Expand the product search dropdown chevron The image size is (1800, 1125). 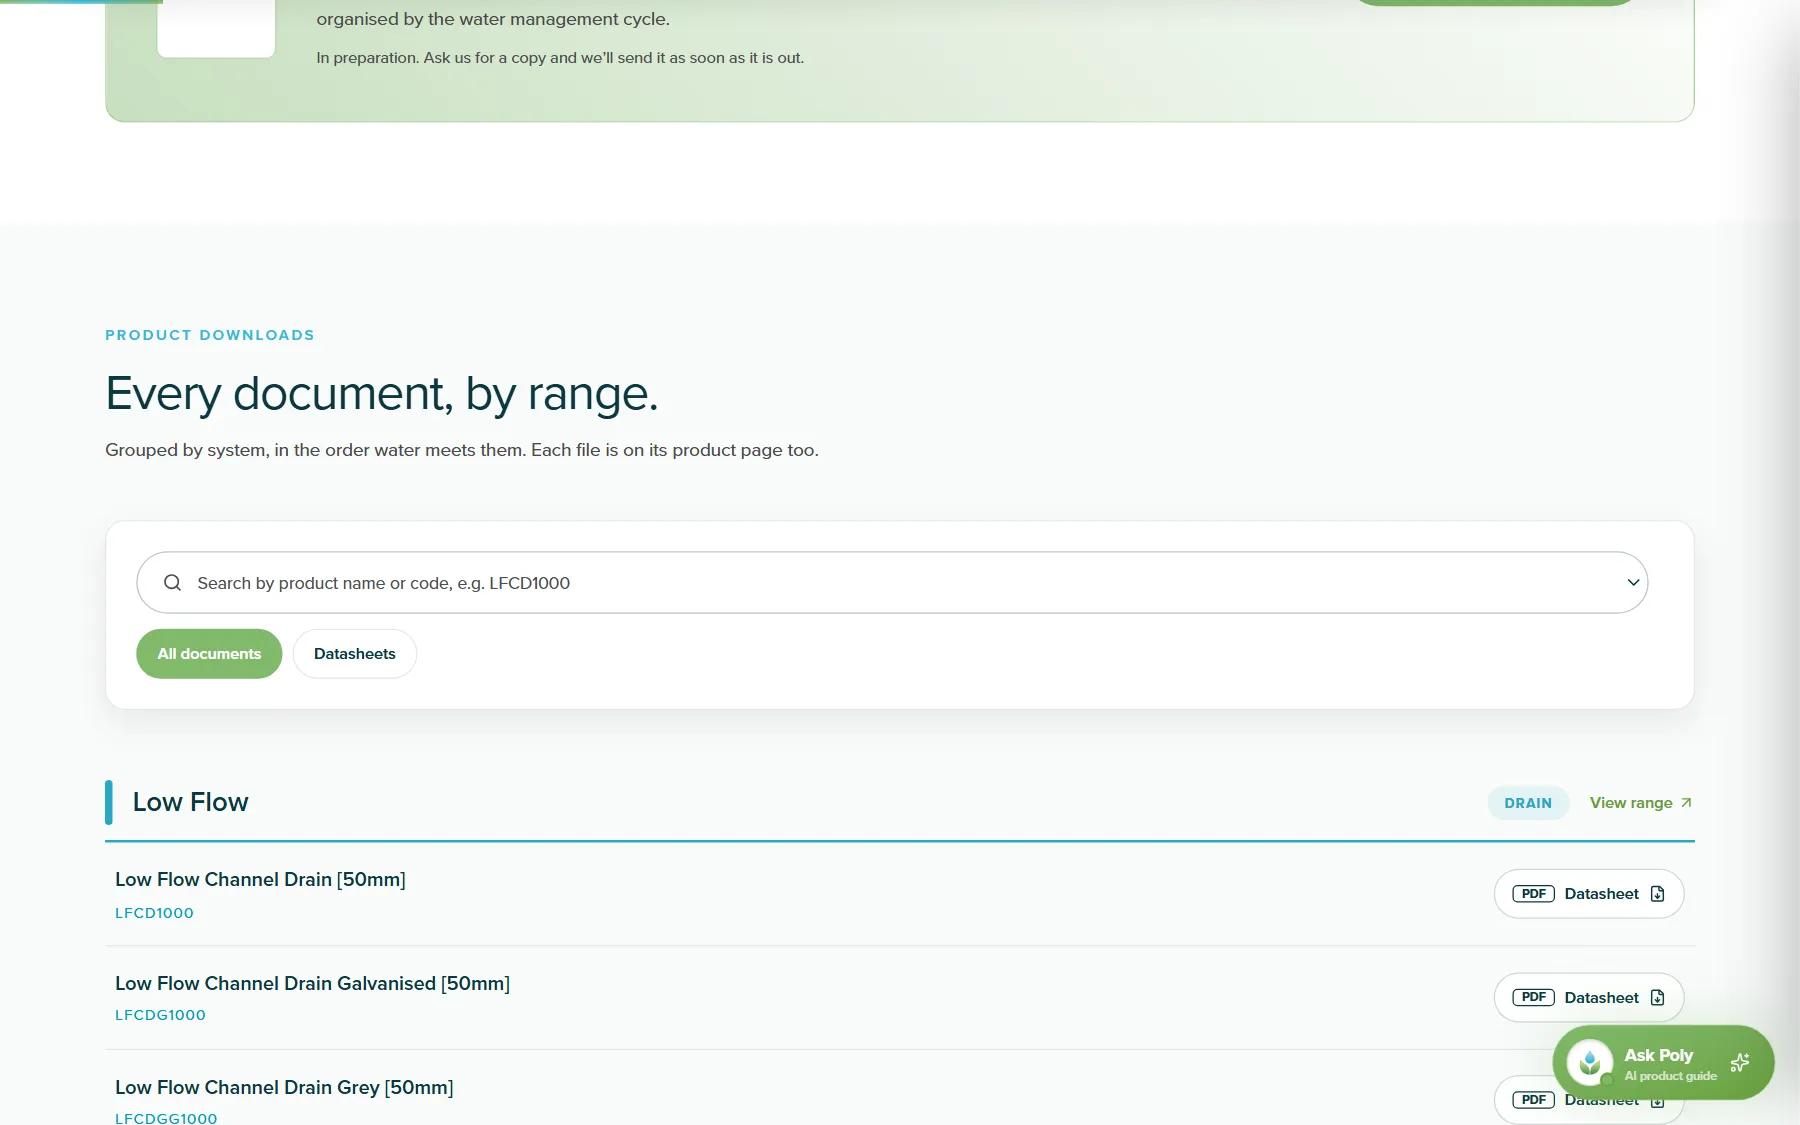[1632, 583]
